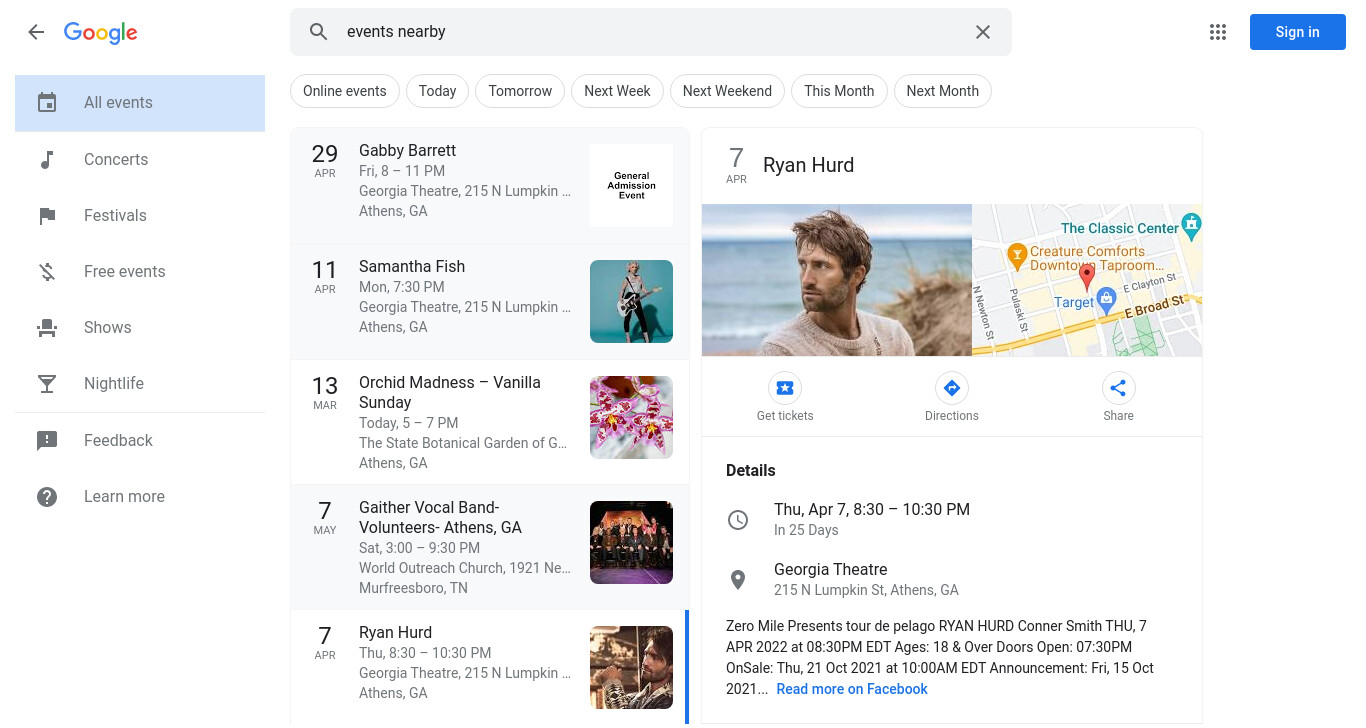Viewport: 1366px width, 728px height.
Task: Open the Concerts category
Action: (x=140, y=159)
